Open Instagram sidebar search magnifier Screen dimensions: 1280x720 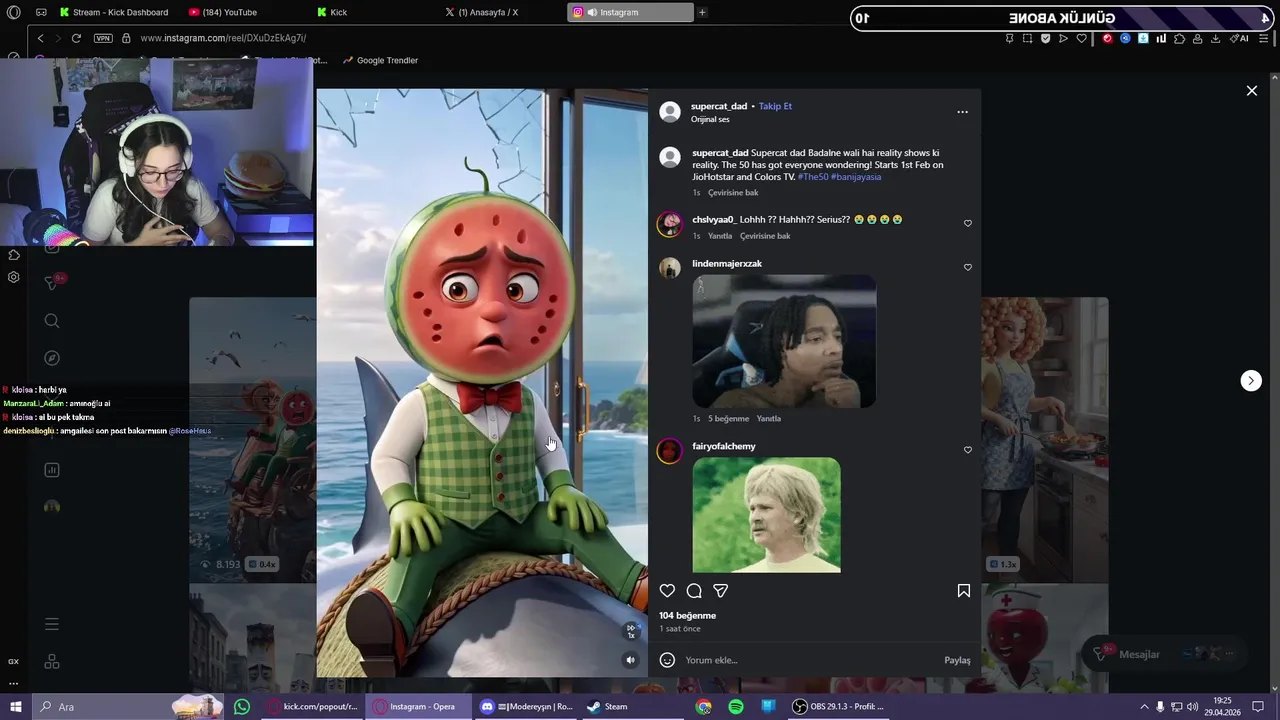52,321
